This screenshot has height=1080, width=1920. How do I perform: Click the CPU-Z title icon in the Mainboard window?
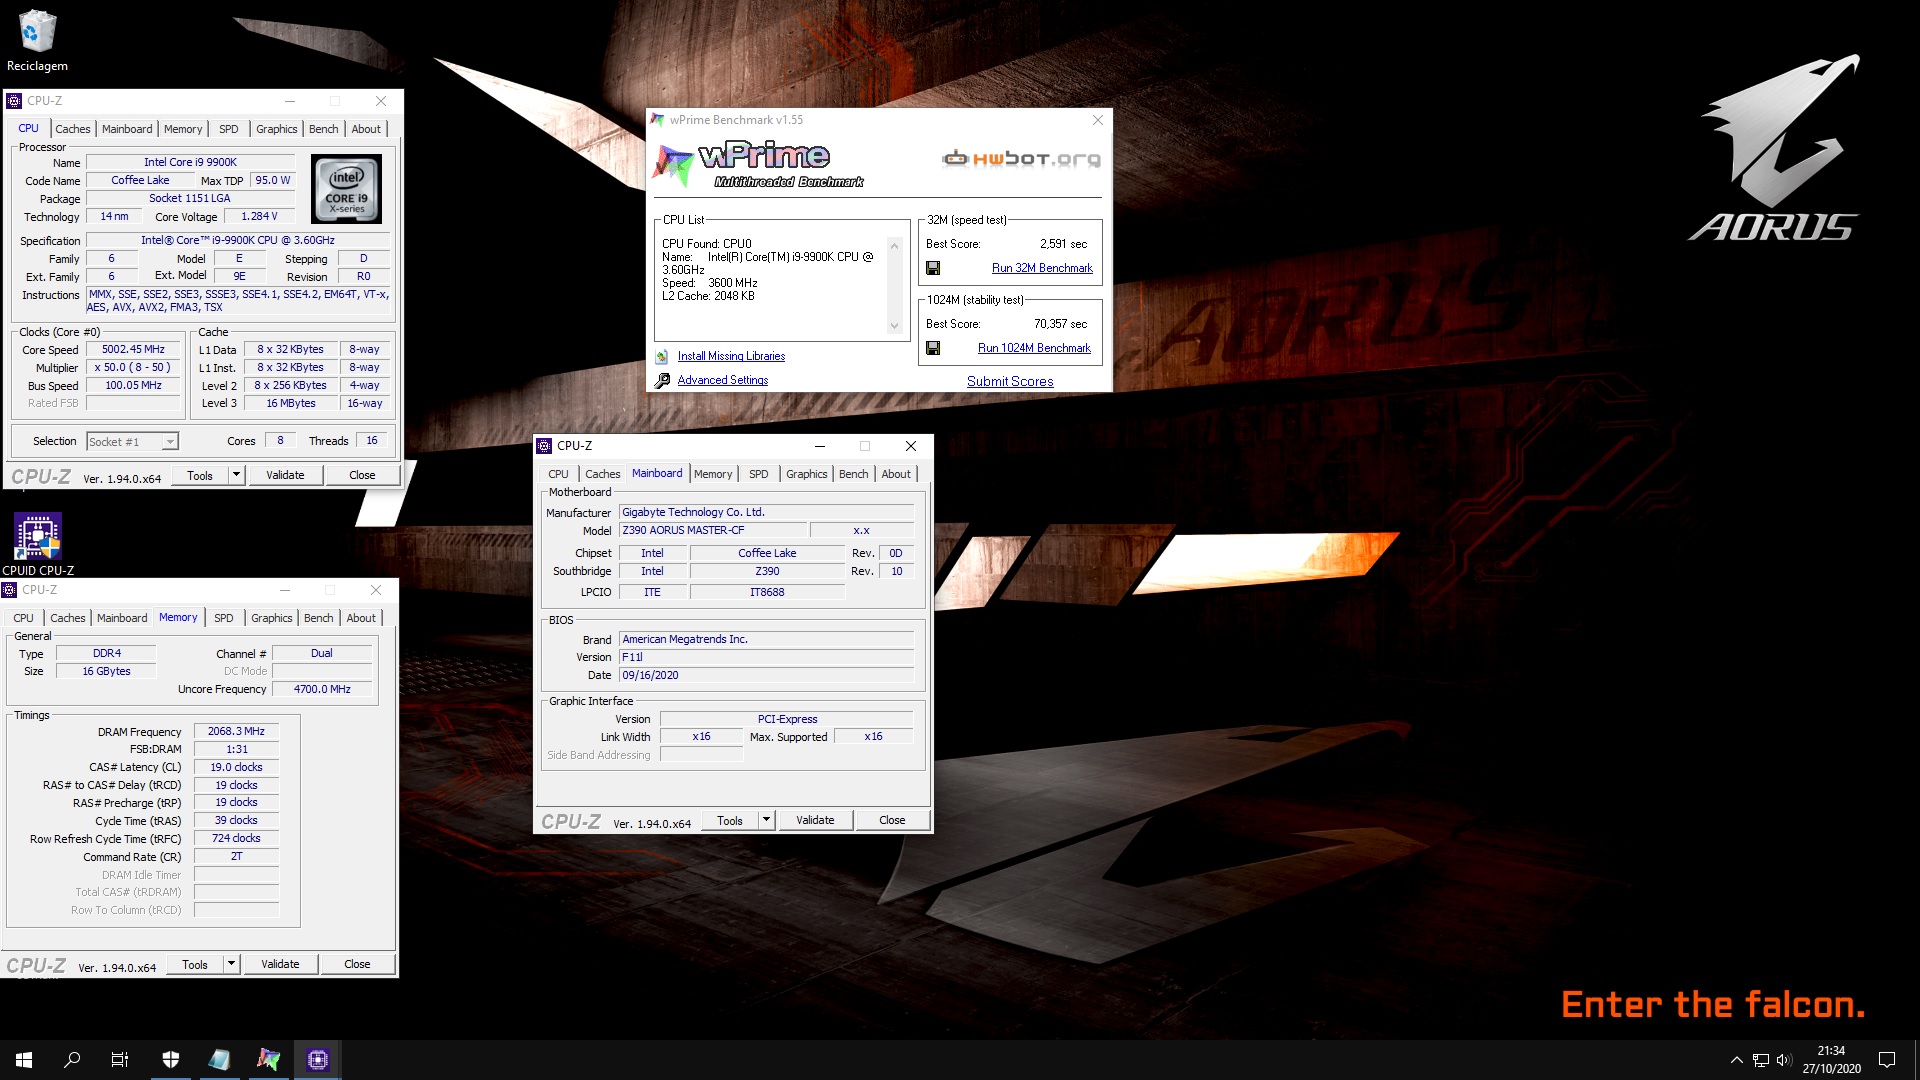[545, 446]
